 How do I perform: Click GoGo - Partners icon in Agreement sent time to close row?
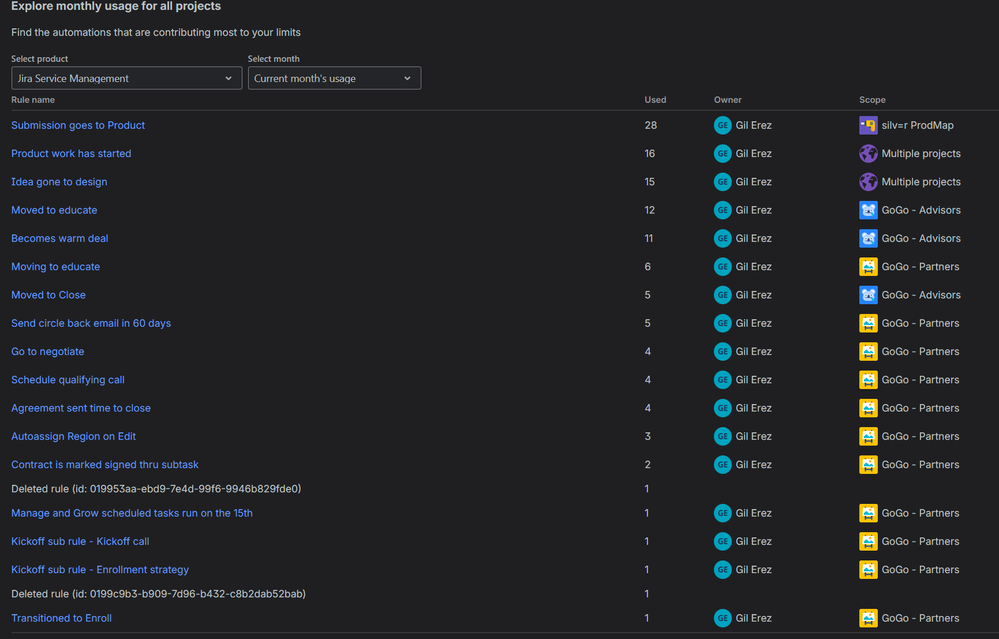point(868,408)
